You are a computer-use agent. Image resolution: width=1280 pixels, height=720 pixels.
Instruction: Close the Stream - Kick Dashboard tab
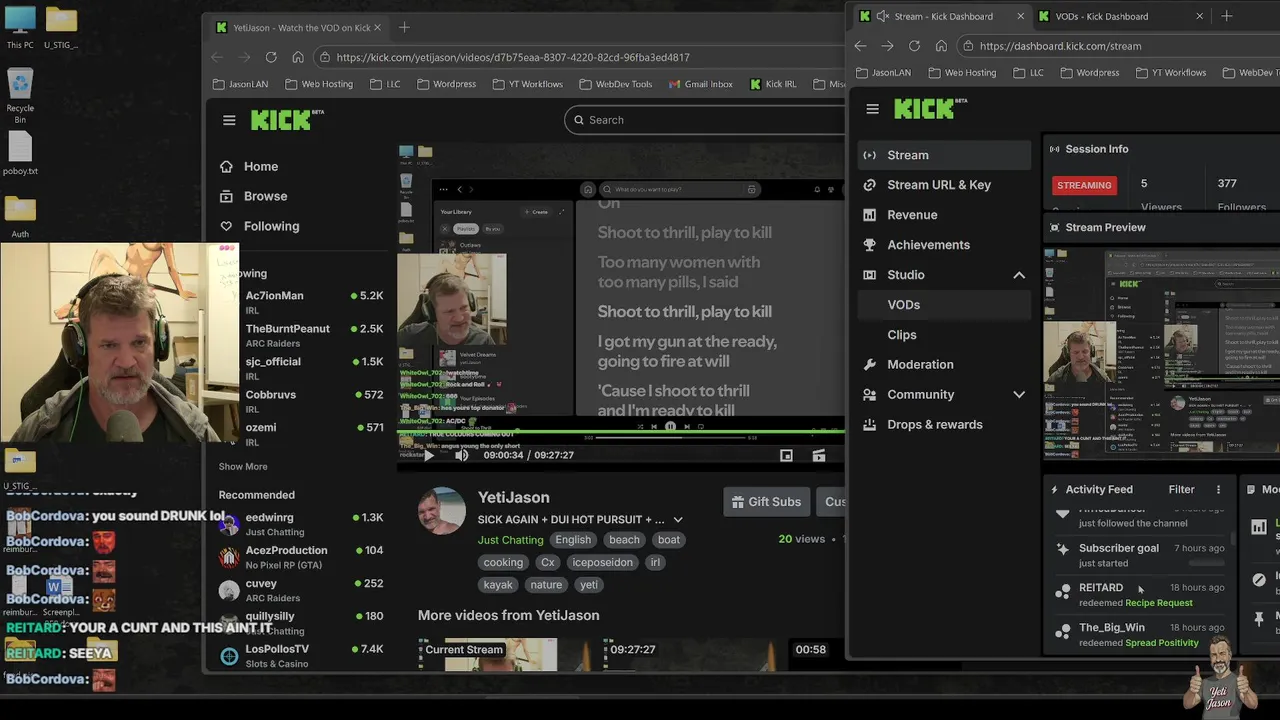(1020, 16)
